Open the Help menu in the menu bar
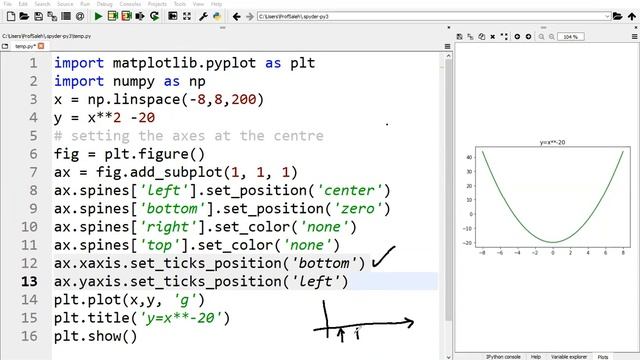This screenshot has height=360, width=640. pos(216,4)
